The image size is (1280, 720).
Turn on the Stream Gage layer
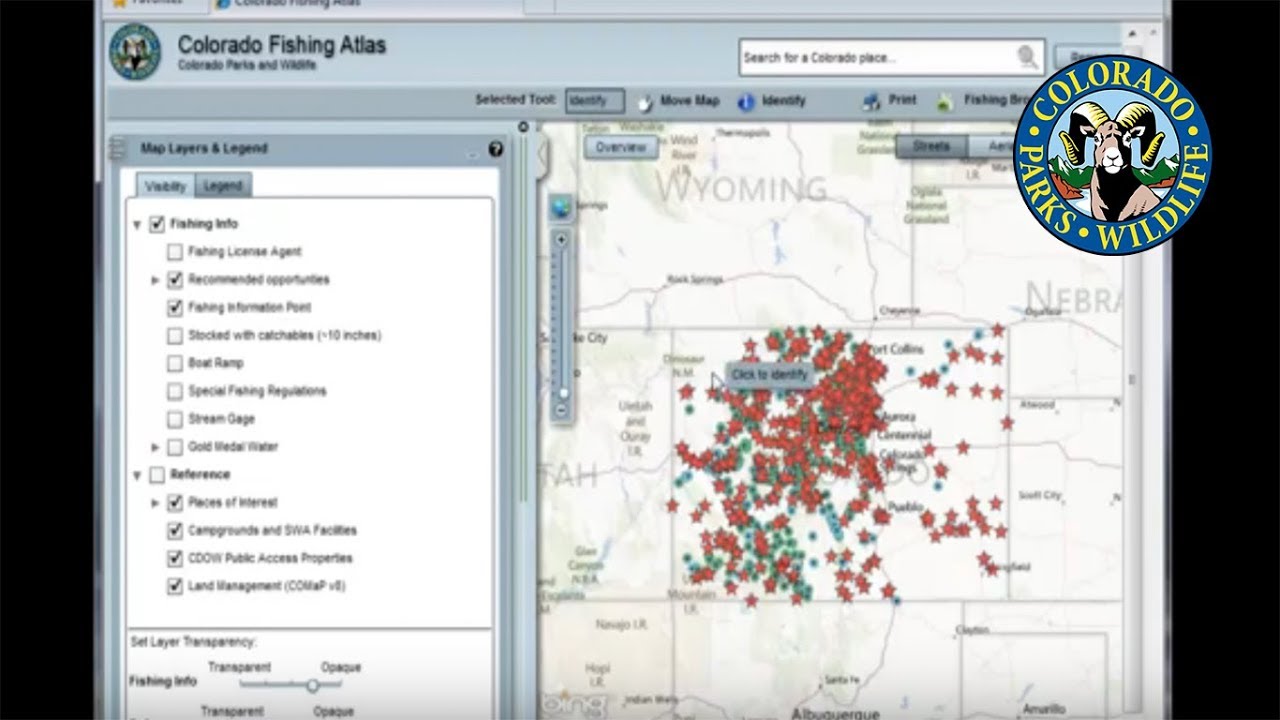(175, 419)
